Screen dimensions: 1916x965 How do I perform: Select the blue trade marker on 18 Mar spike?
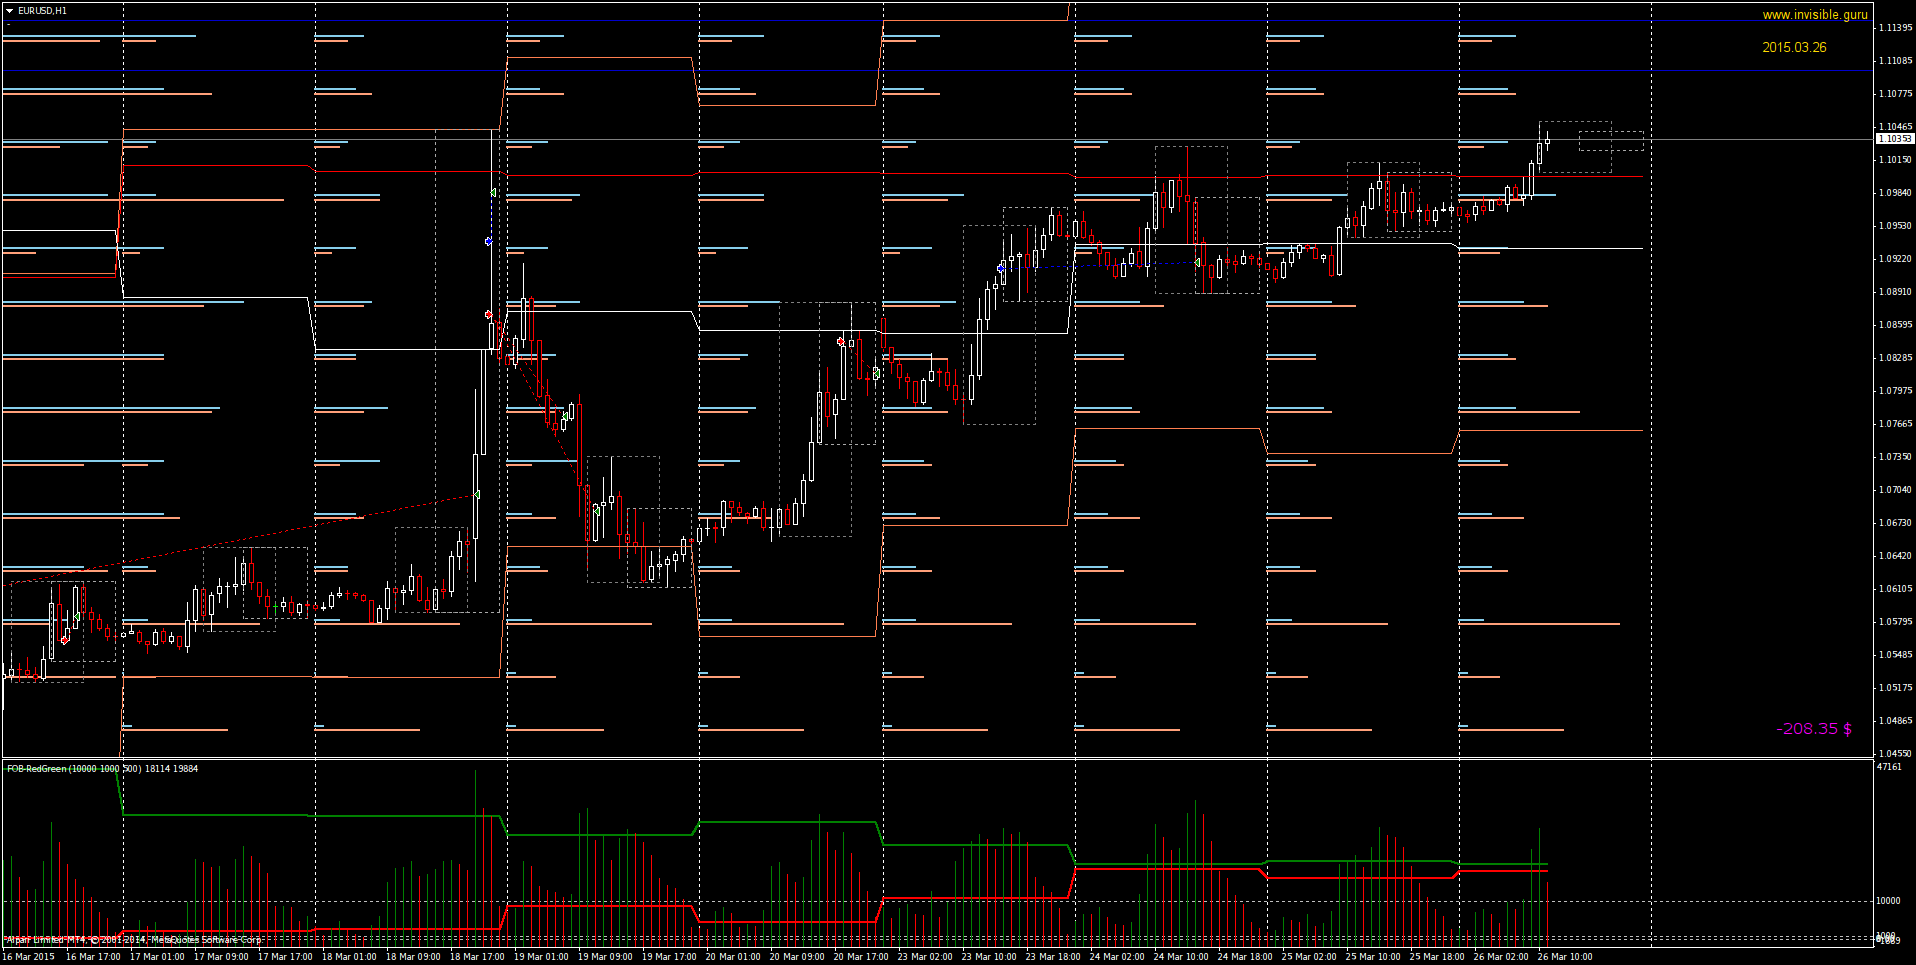click(488, 241)
